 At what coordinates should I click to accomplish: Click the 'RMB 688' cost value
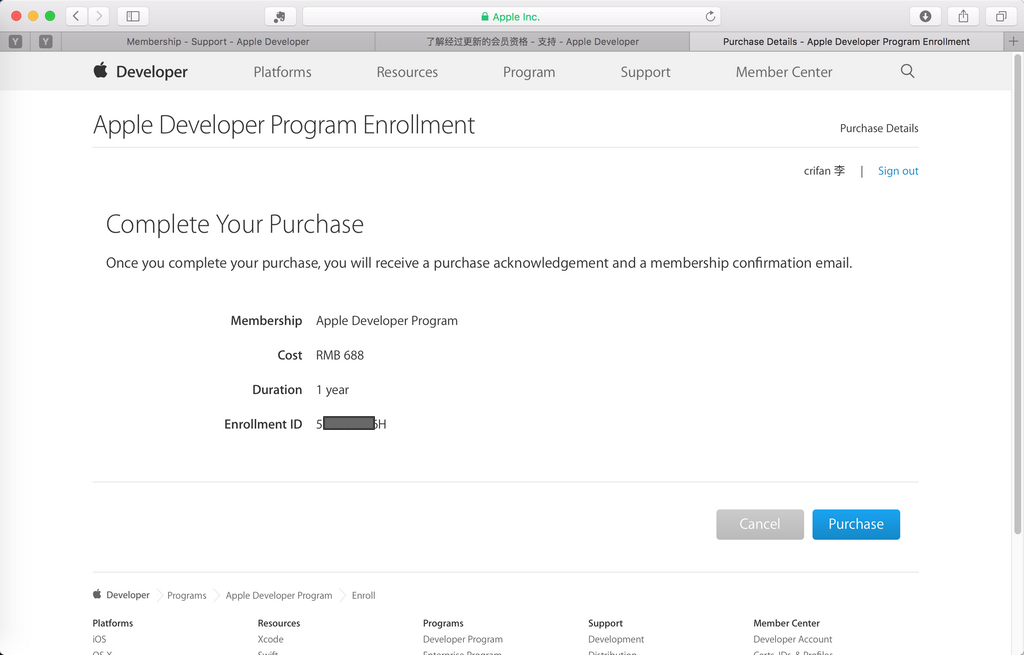pyautogui.click(x=340, y=355)
